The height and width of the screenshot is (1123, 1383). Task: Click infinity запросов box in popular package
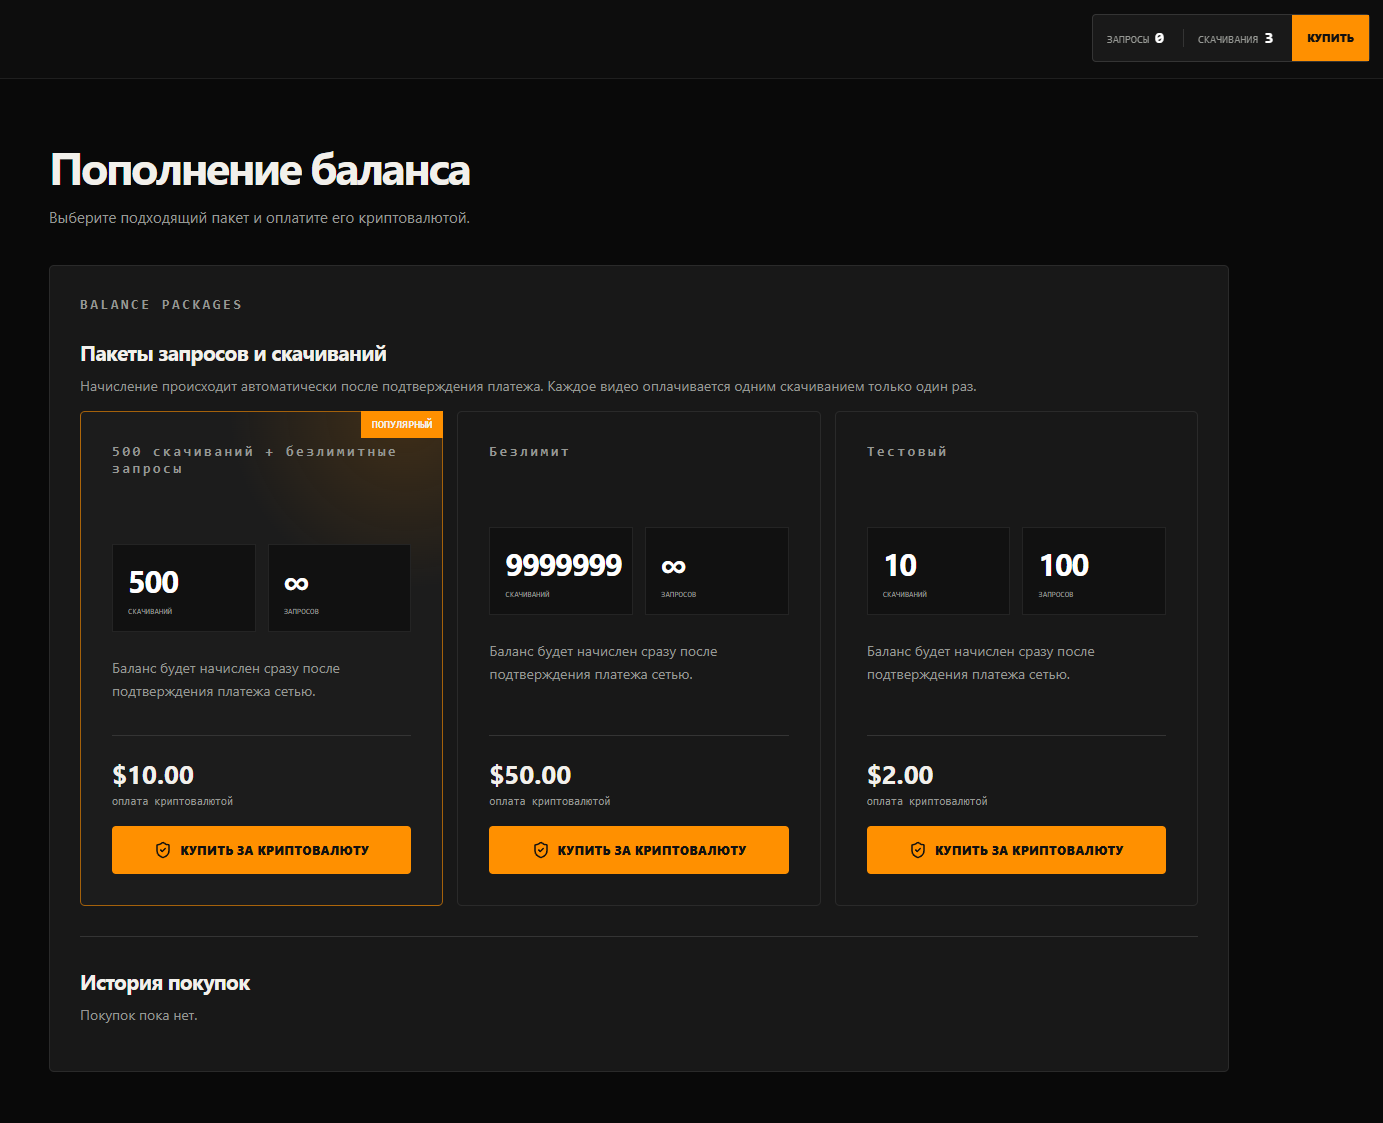(x=339, y=588)
